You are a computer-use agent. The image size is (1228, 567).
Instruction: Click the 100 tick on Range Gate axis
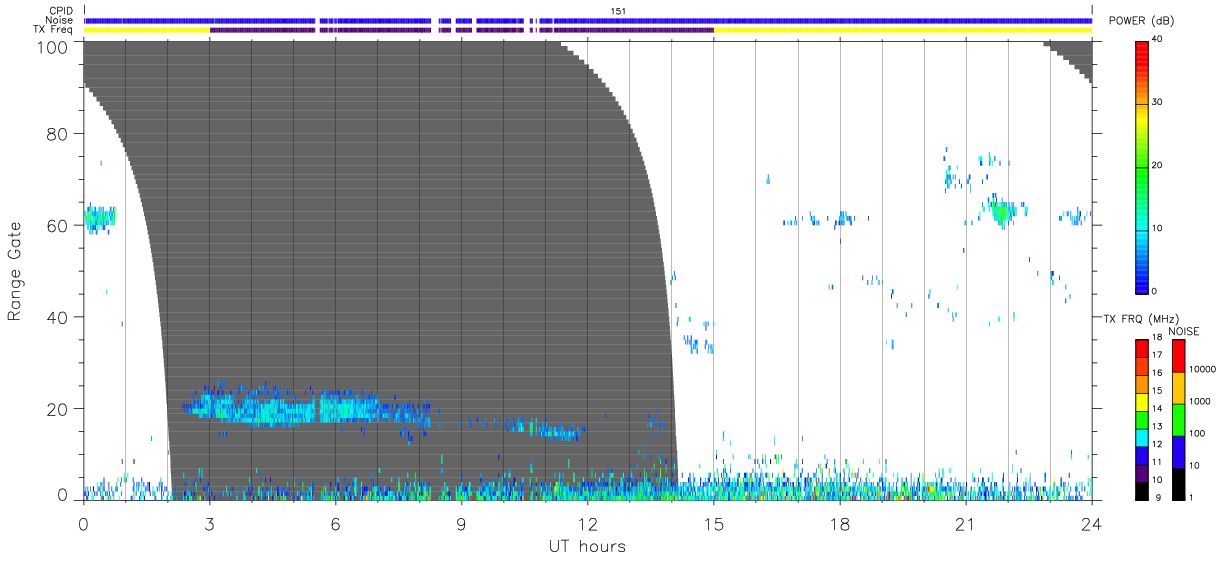(x=53, y=46)
